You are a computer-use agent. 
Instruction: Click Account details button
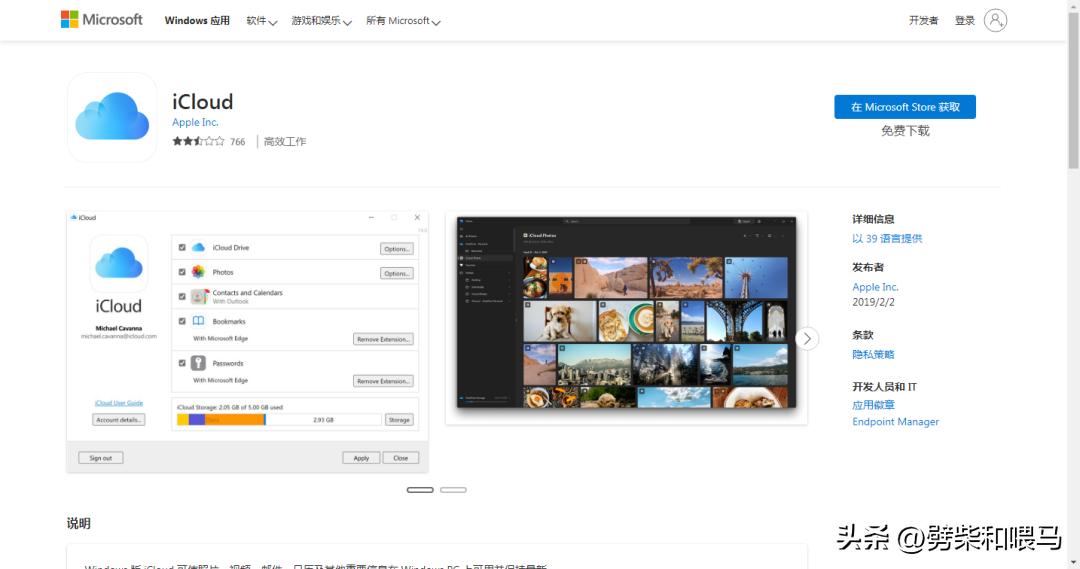pos(118,420)
